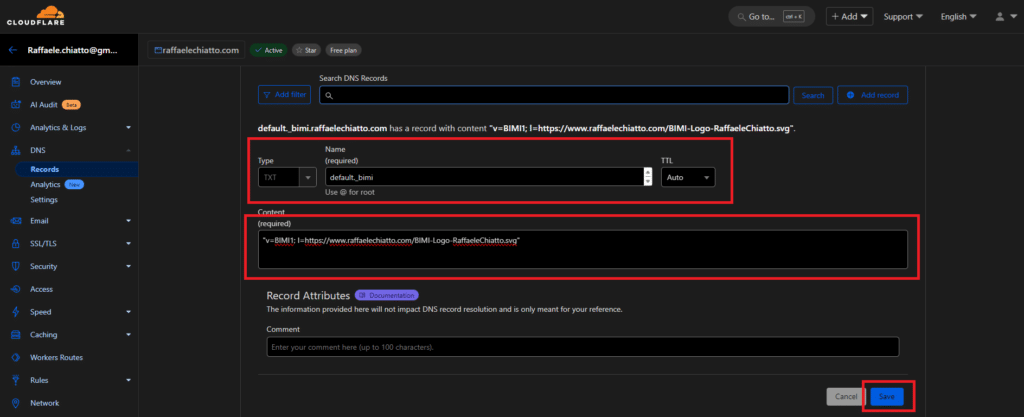The width and height of the screenshot is (1024, 417).
Task: Collapse the DNS sidebar section
Action: [x=129, y=150]
